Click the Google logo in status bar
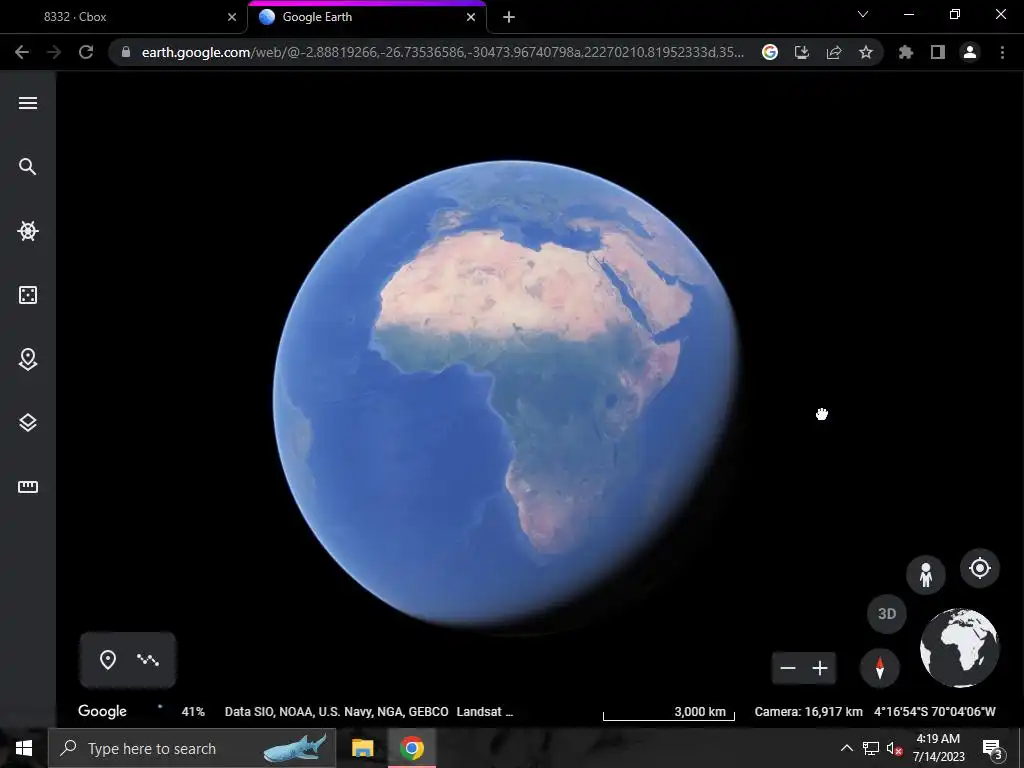 [x=103, y=711]
